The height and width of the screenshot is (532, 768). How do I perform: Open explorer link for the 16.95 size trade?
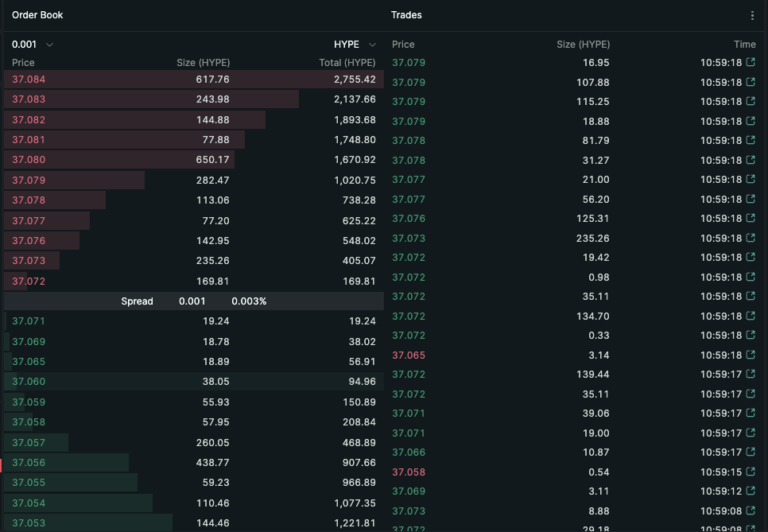[x=751, y=62]
